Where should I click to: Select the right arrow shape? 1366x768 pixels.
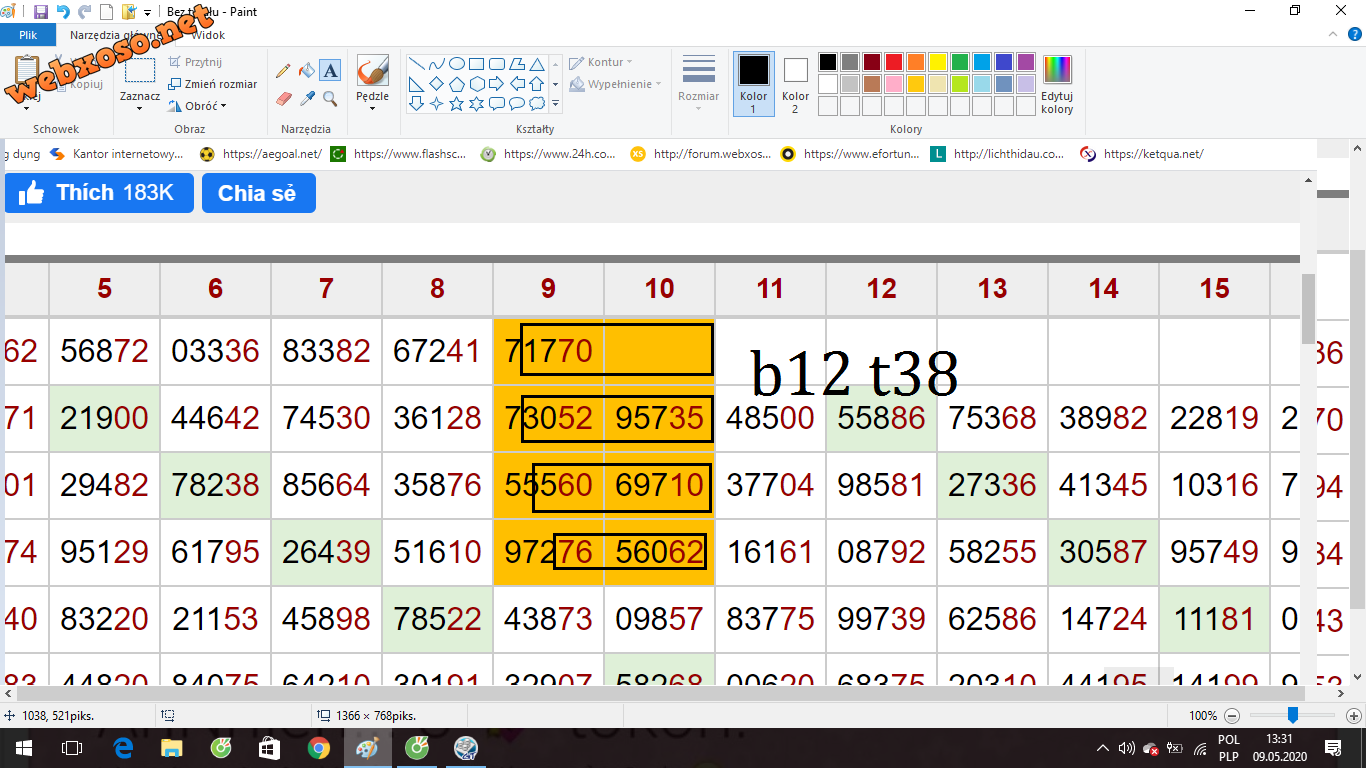pos(497,83)
